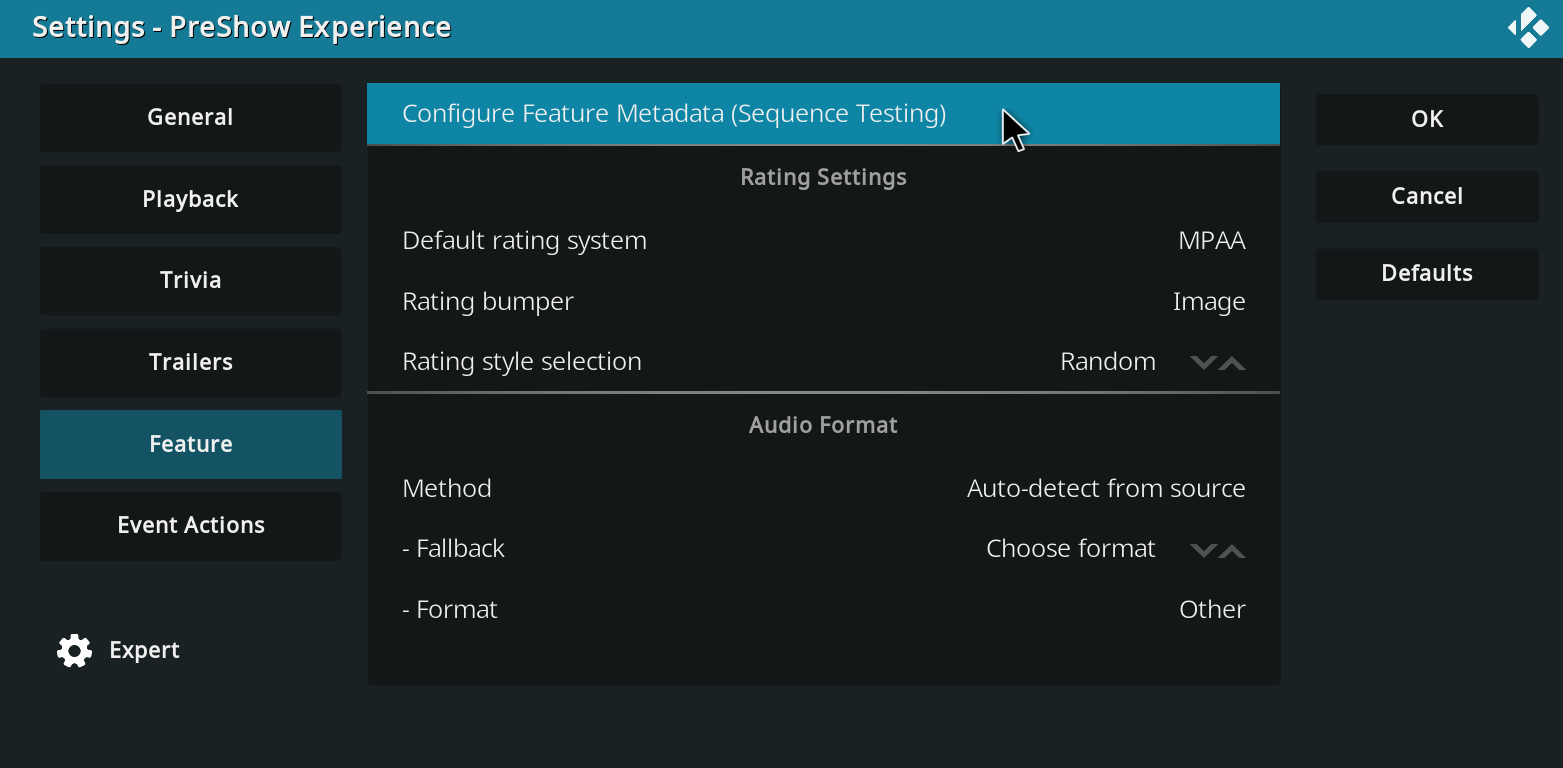Switch to the Playback category
Screen dimensions: 1563x768
click(190, 199)
